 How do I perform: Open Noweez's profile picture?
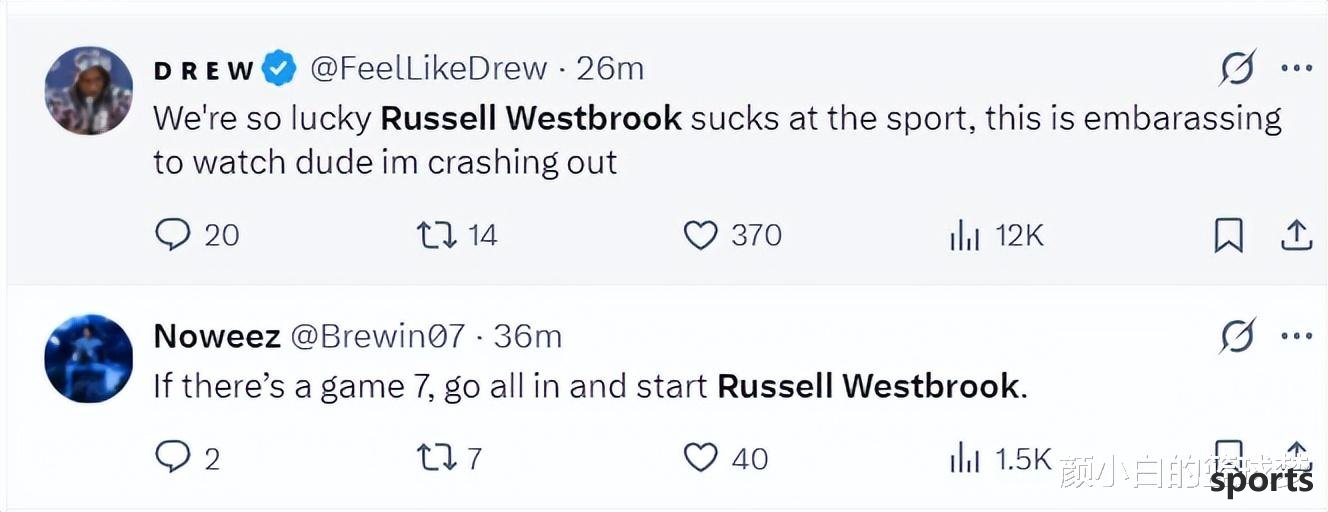89,359
